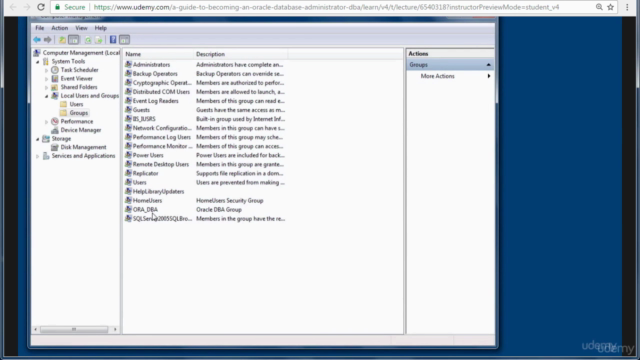
Task: Click the Replicator group icon
Action: tap(128, 173)
